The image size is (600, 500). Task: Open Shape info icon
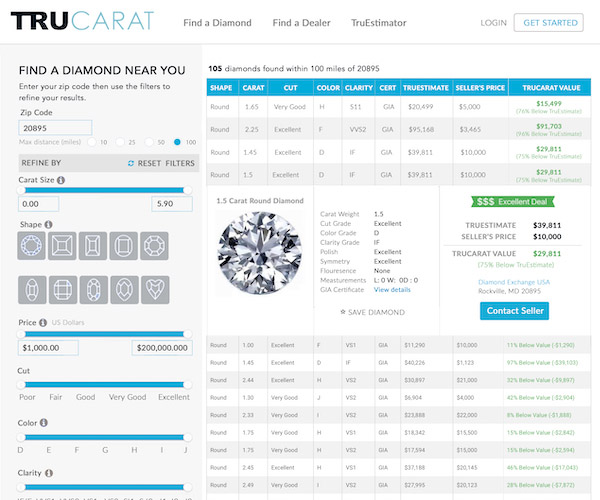click(x=48, y=225)
